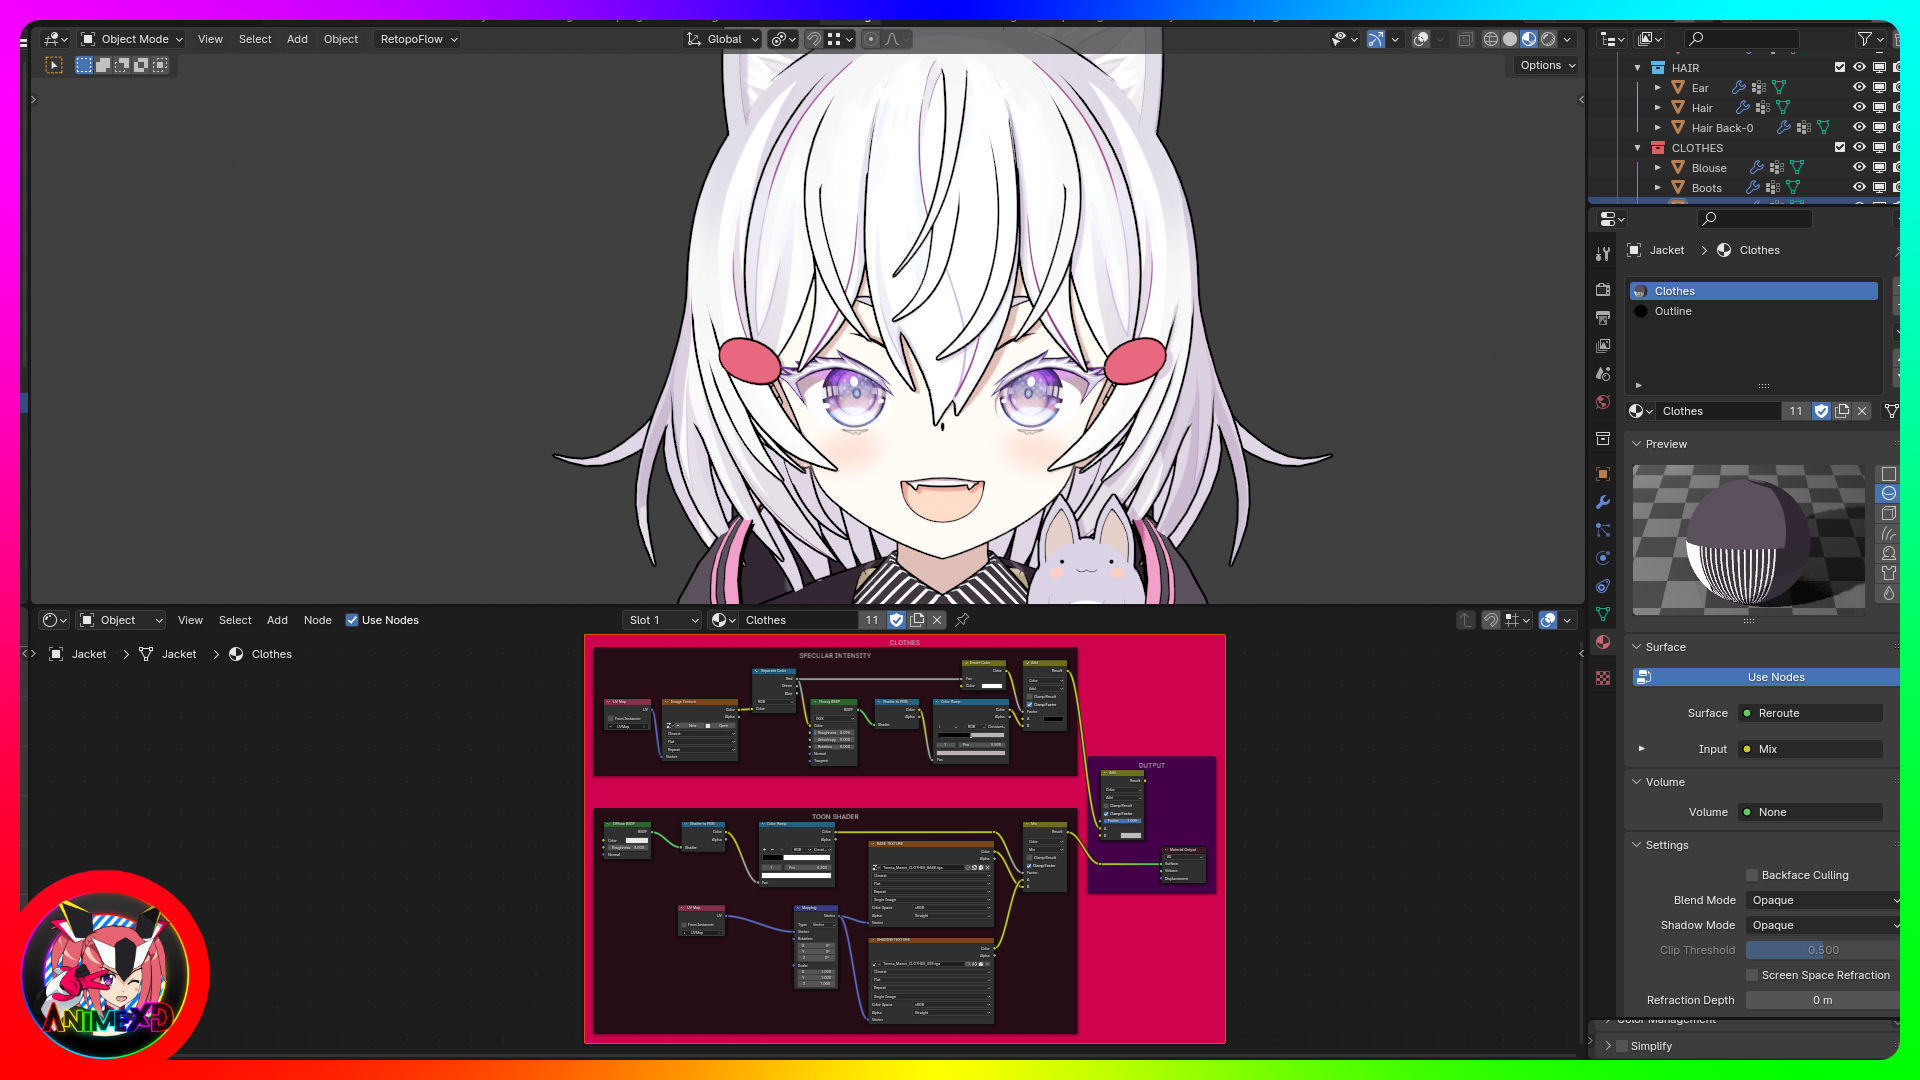Unlink Clothes material in properties panel
Viewport: 1920px width, 1080px height.
pyautogui.click(x=1862, y=411)
